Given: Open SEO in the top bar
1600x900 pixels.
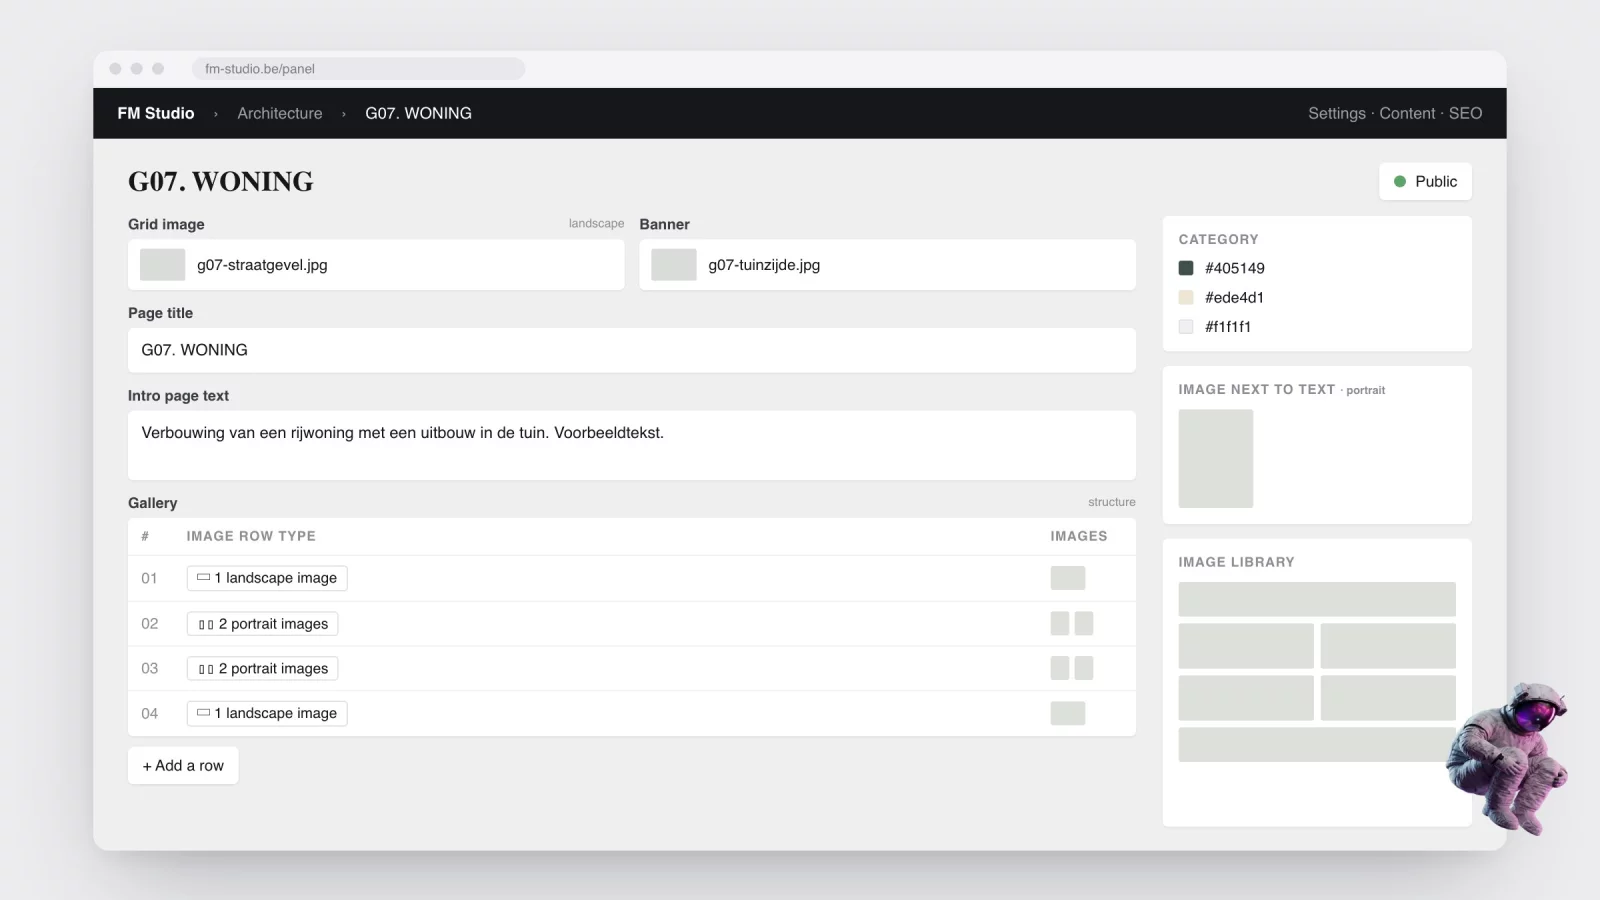Looking at the screenshot, I should (1465, 113).
